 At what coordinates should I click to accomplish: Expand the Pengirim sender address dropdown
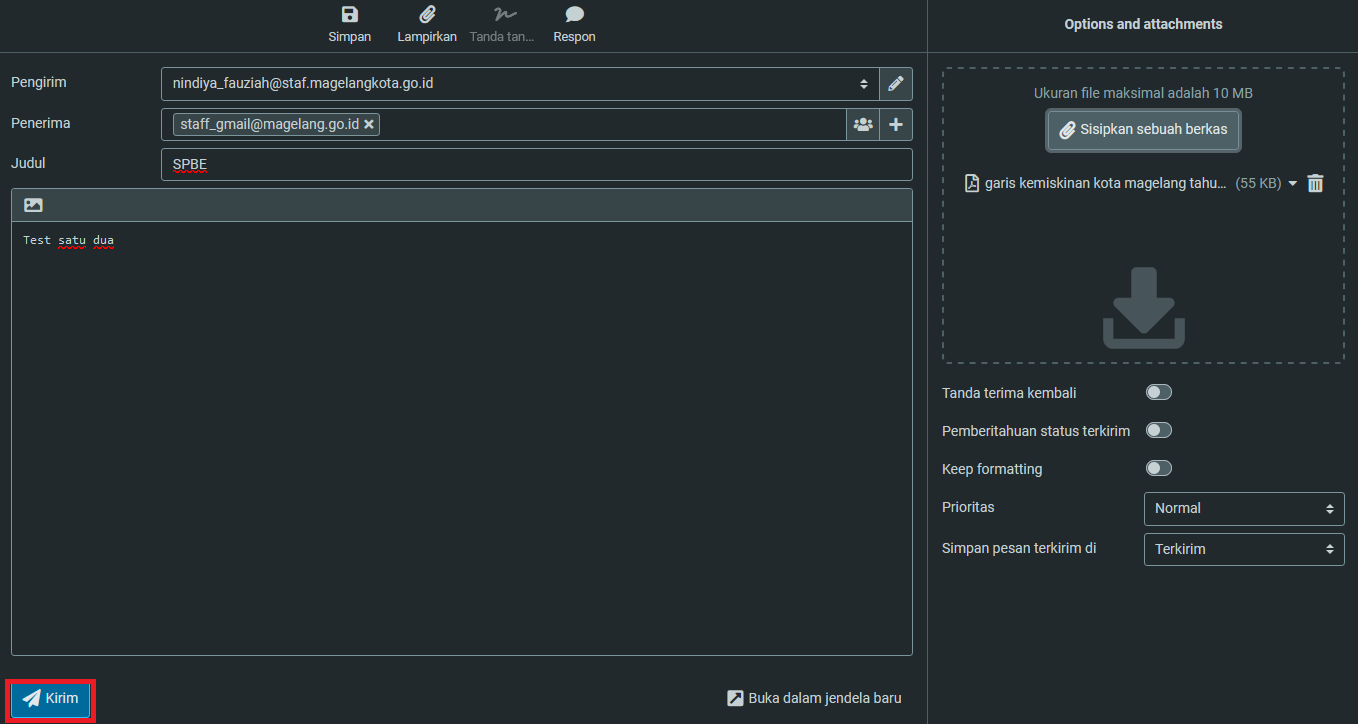520,84
